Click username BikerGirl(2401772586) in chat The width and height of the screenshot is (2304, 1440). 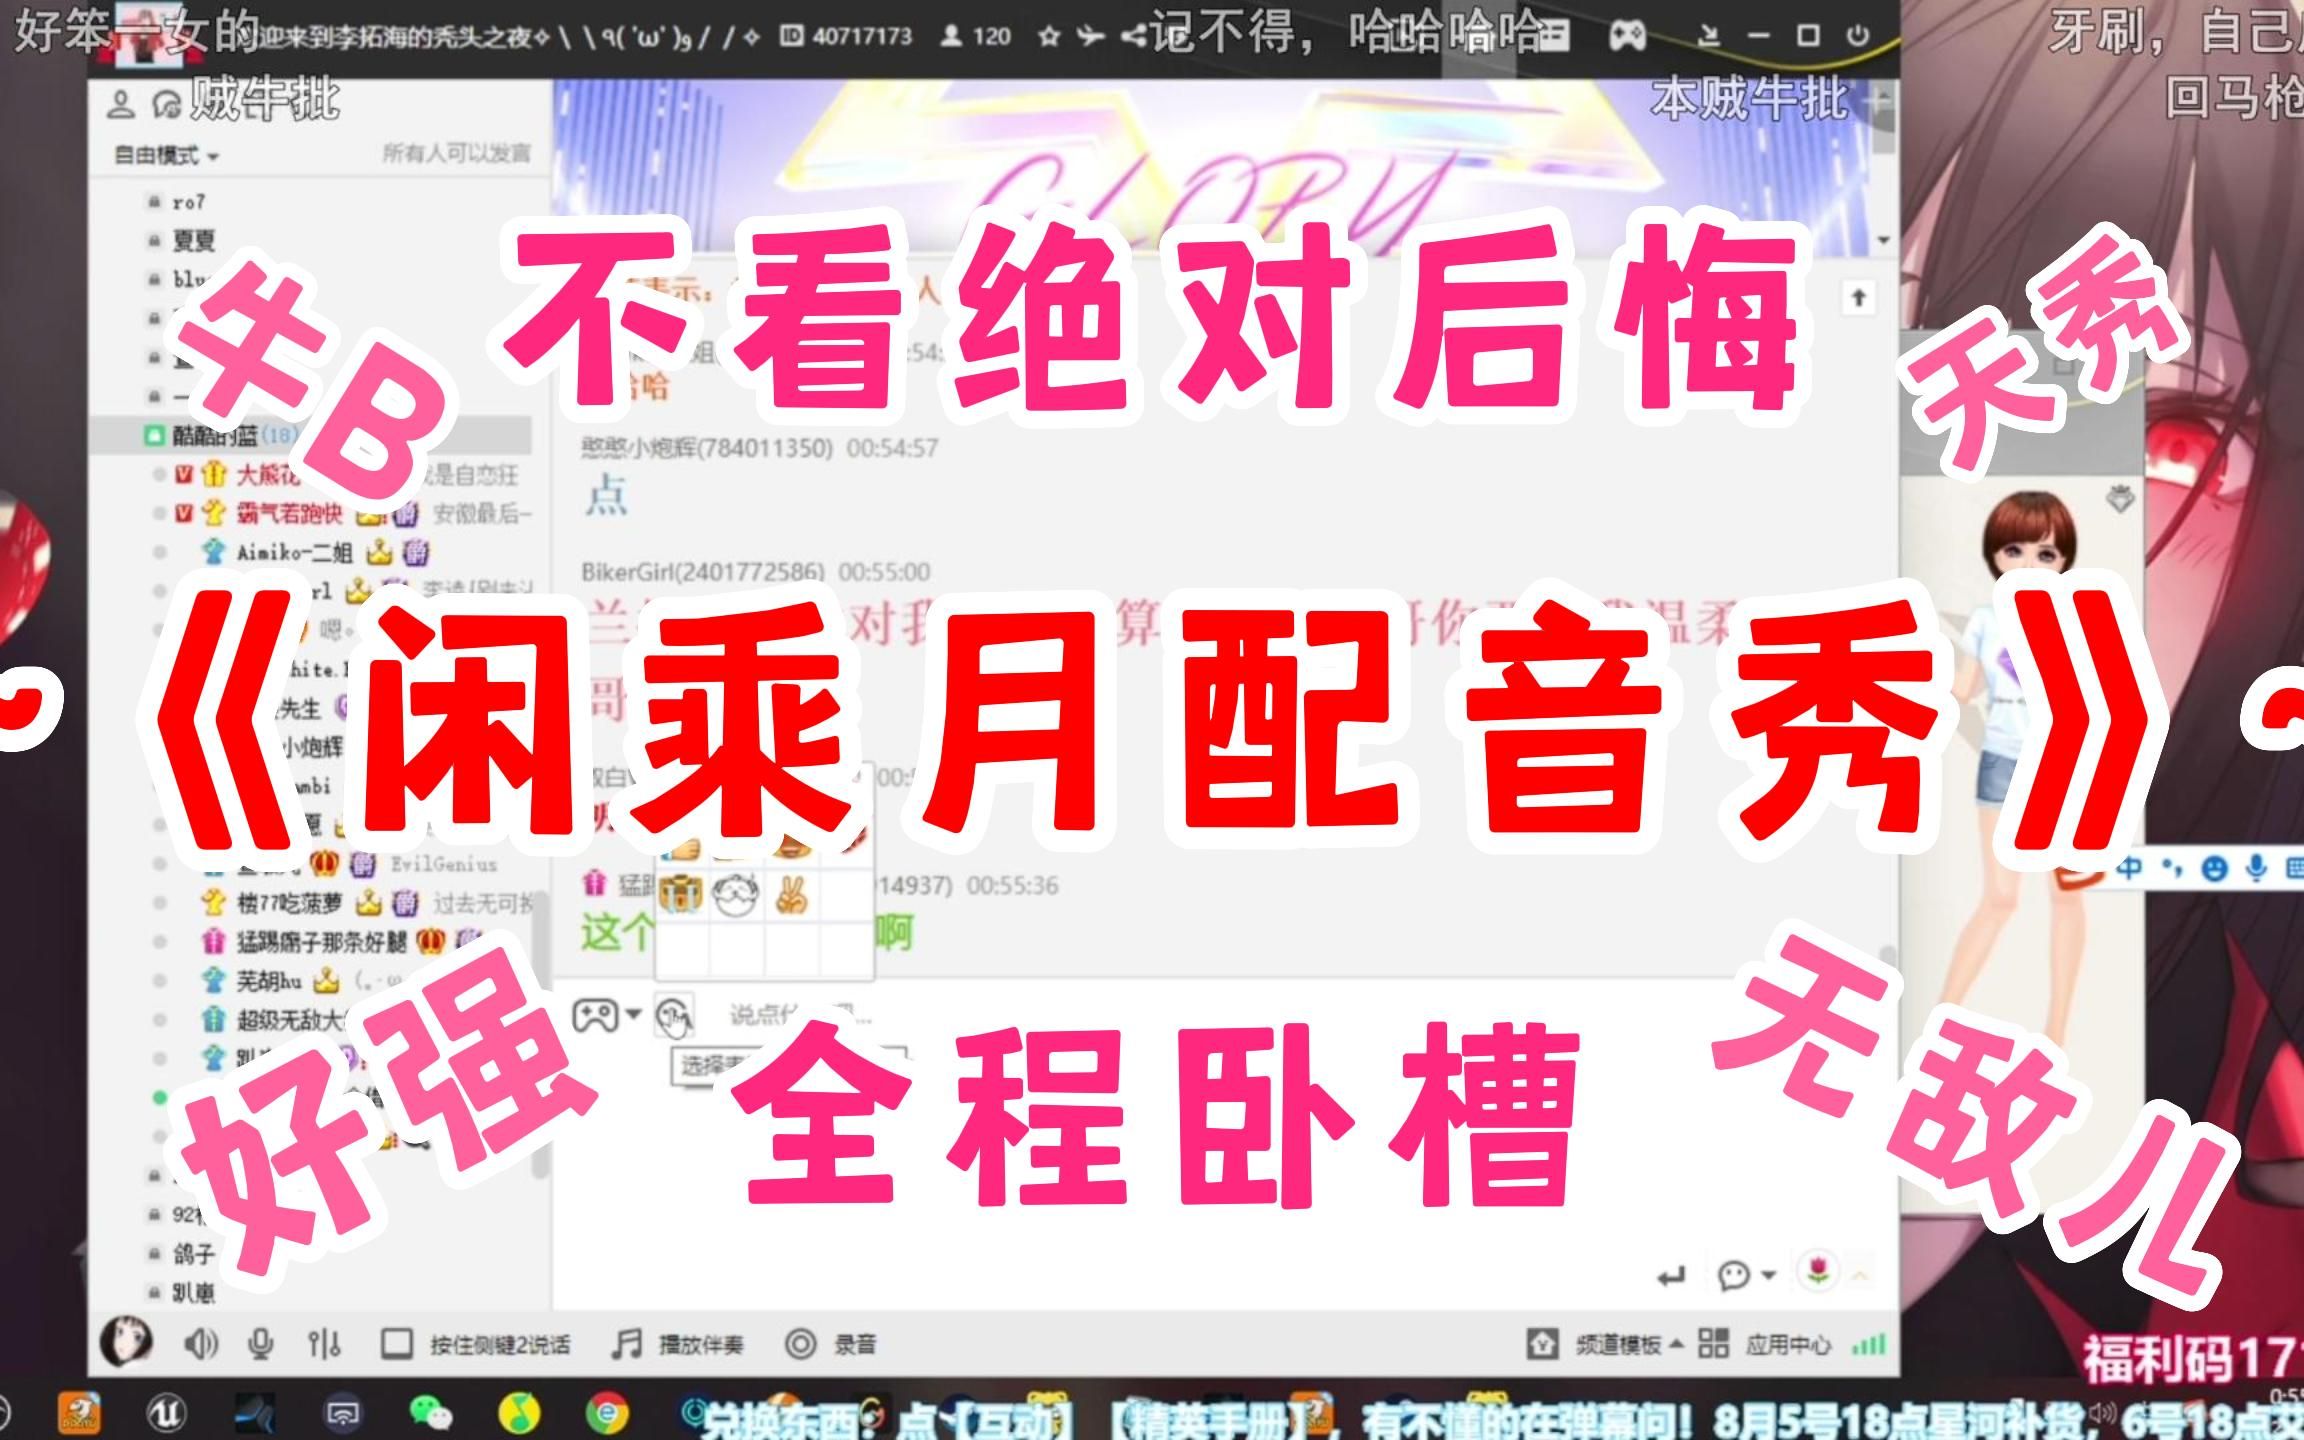point(705,571)
